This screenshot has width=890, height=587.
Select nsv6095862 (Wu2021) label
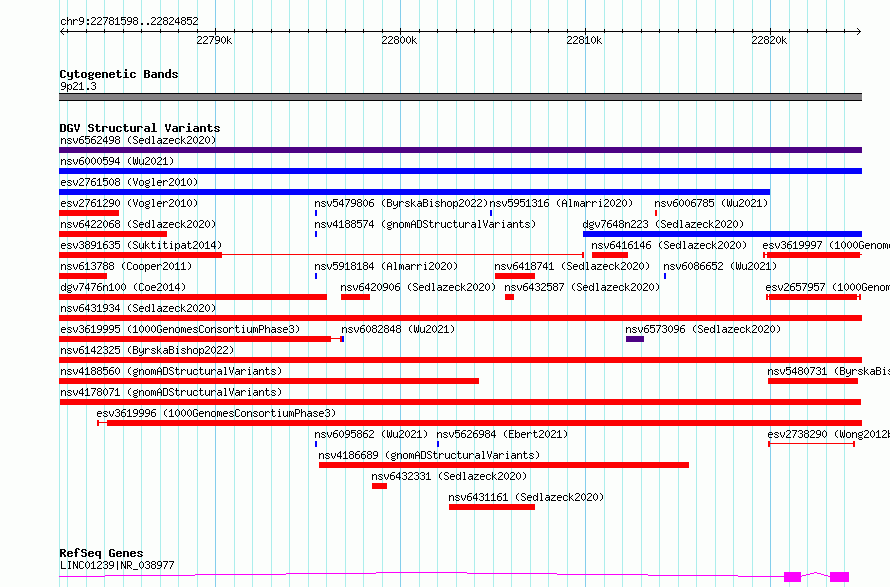371,434
